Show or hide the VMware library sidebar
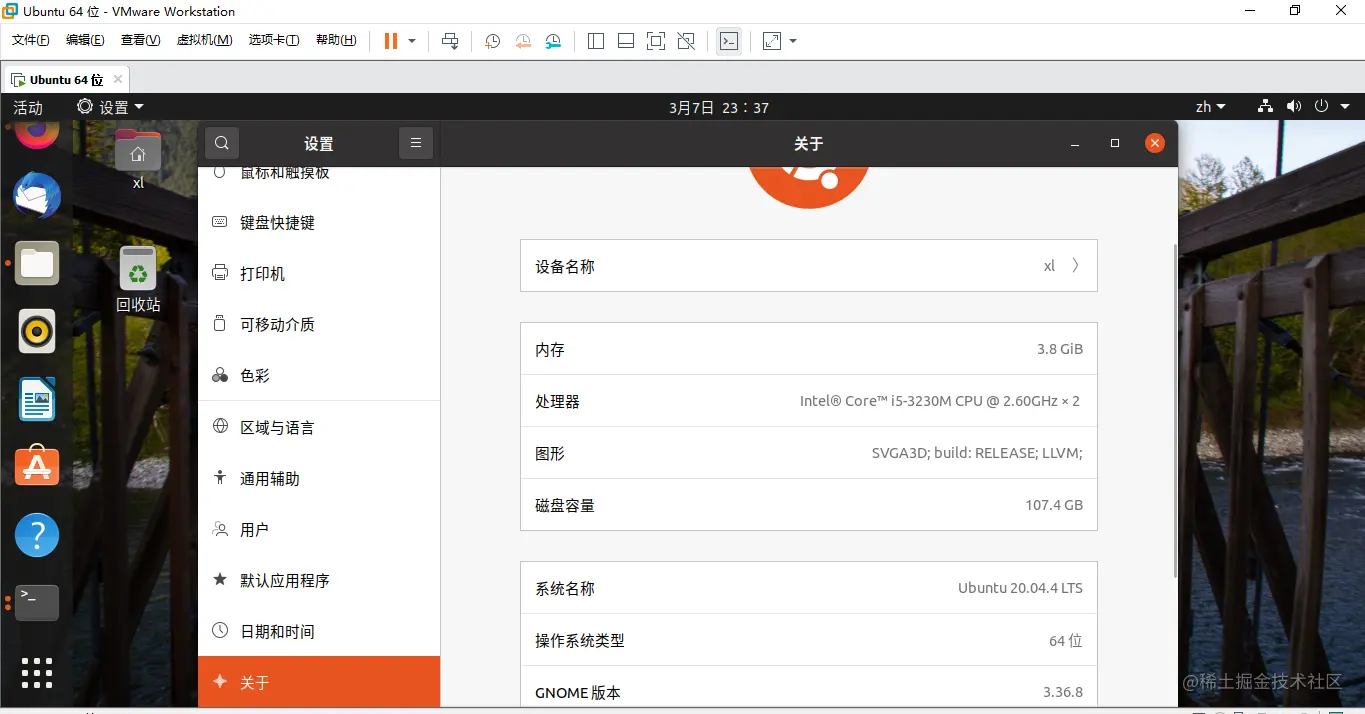Screen dimensions: 1365x714 [596, 41]
